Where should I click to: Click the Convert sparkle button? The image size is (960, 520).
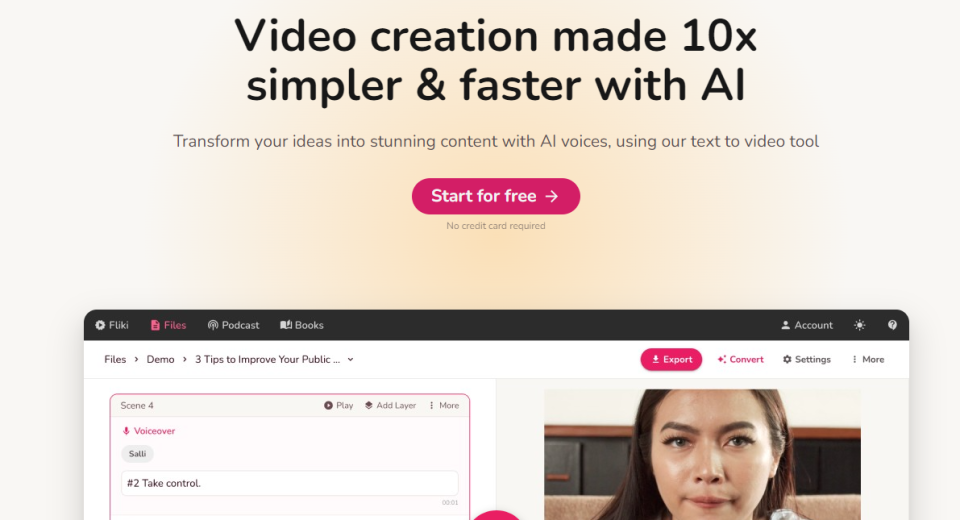pos(740,360)
